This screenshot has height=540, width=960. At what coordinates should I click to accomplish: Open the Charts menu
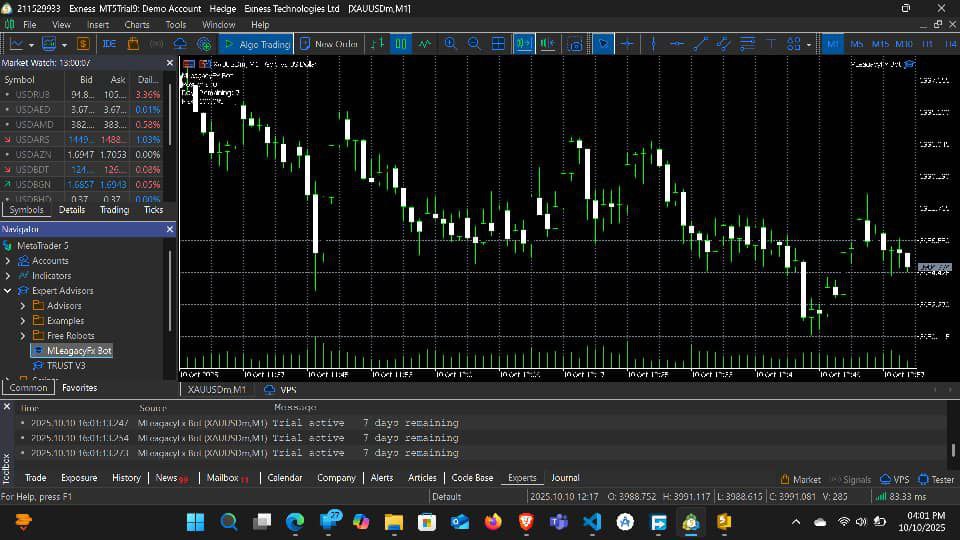(137, 24)
